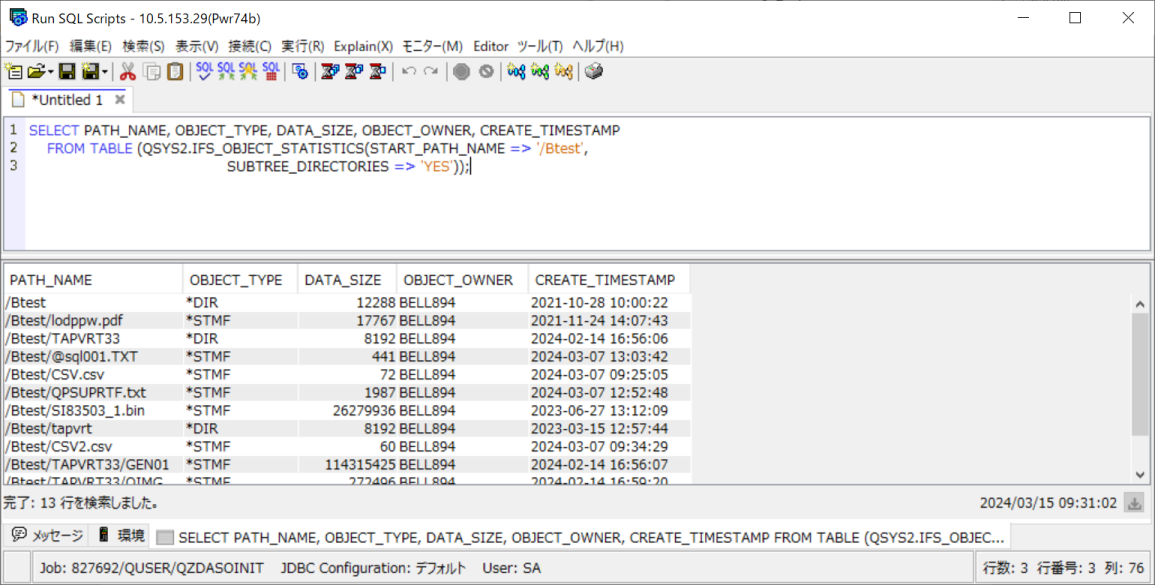The image size is (1155, 585).
Task: Click the SQL icon with yellow star
Action: (248, 71)
